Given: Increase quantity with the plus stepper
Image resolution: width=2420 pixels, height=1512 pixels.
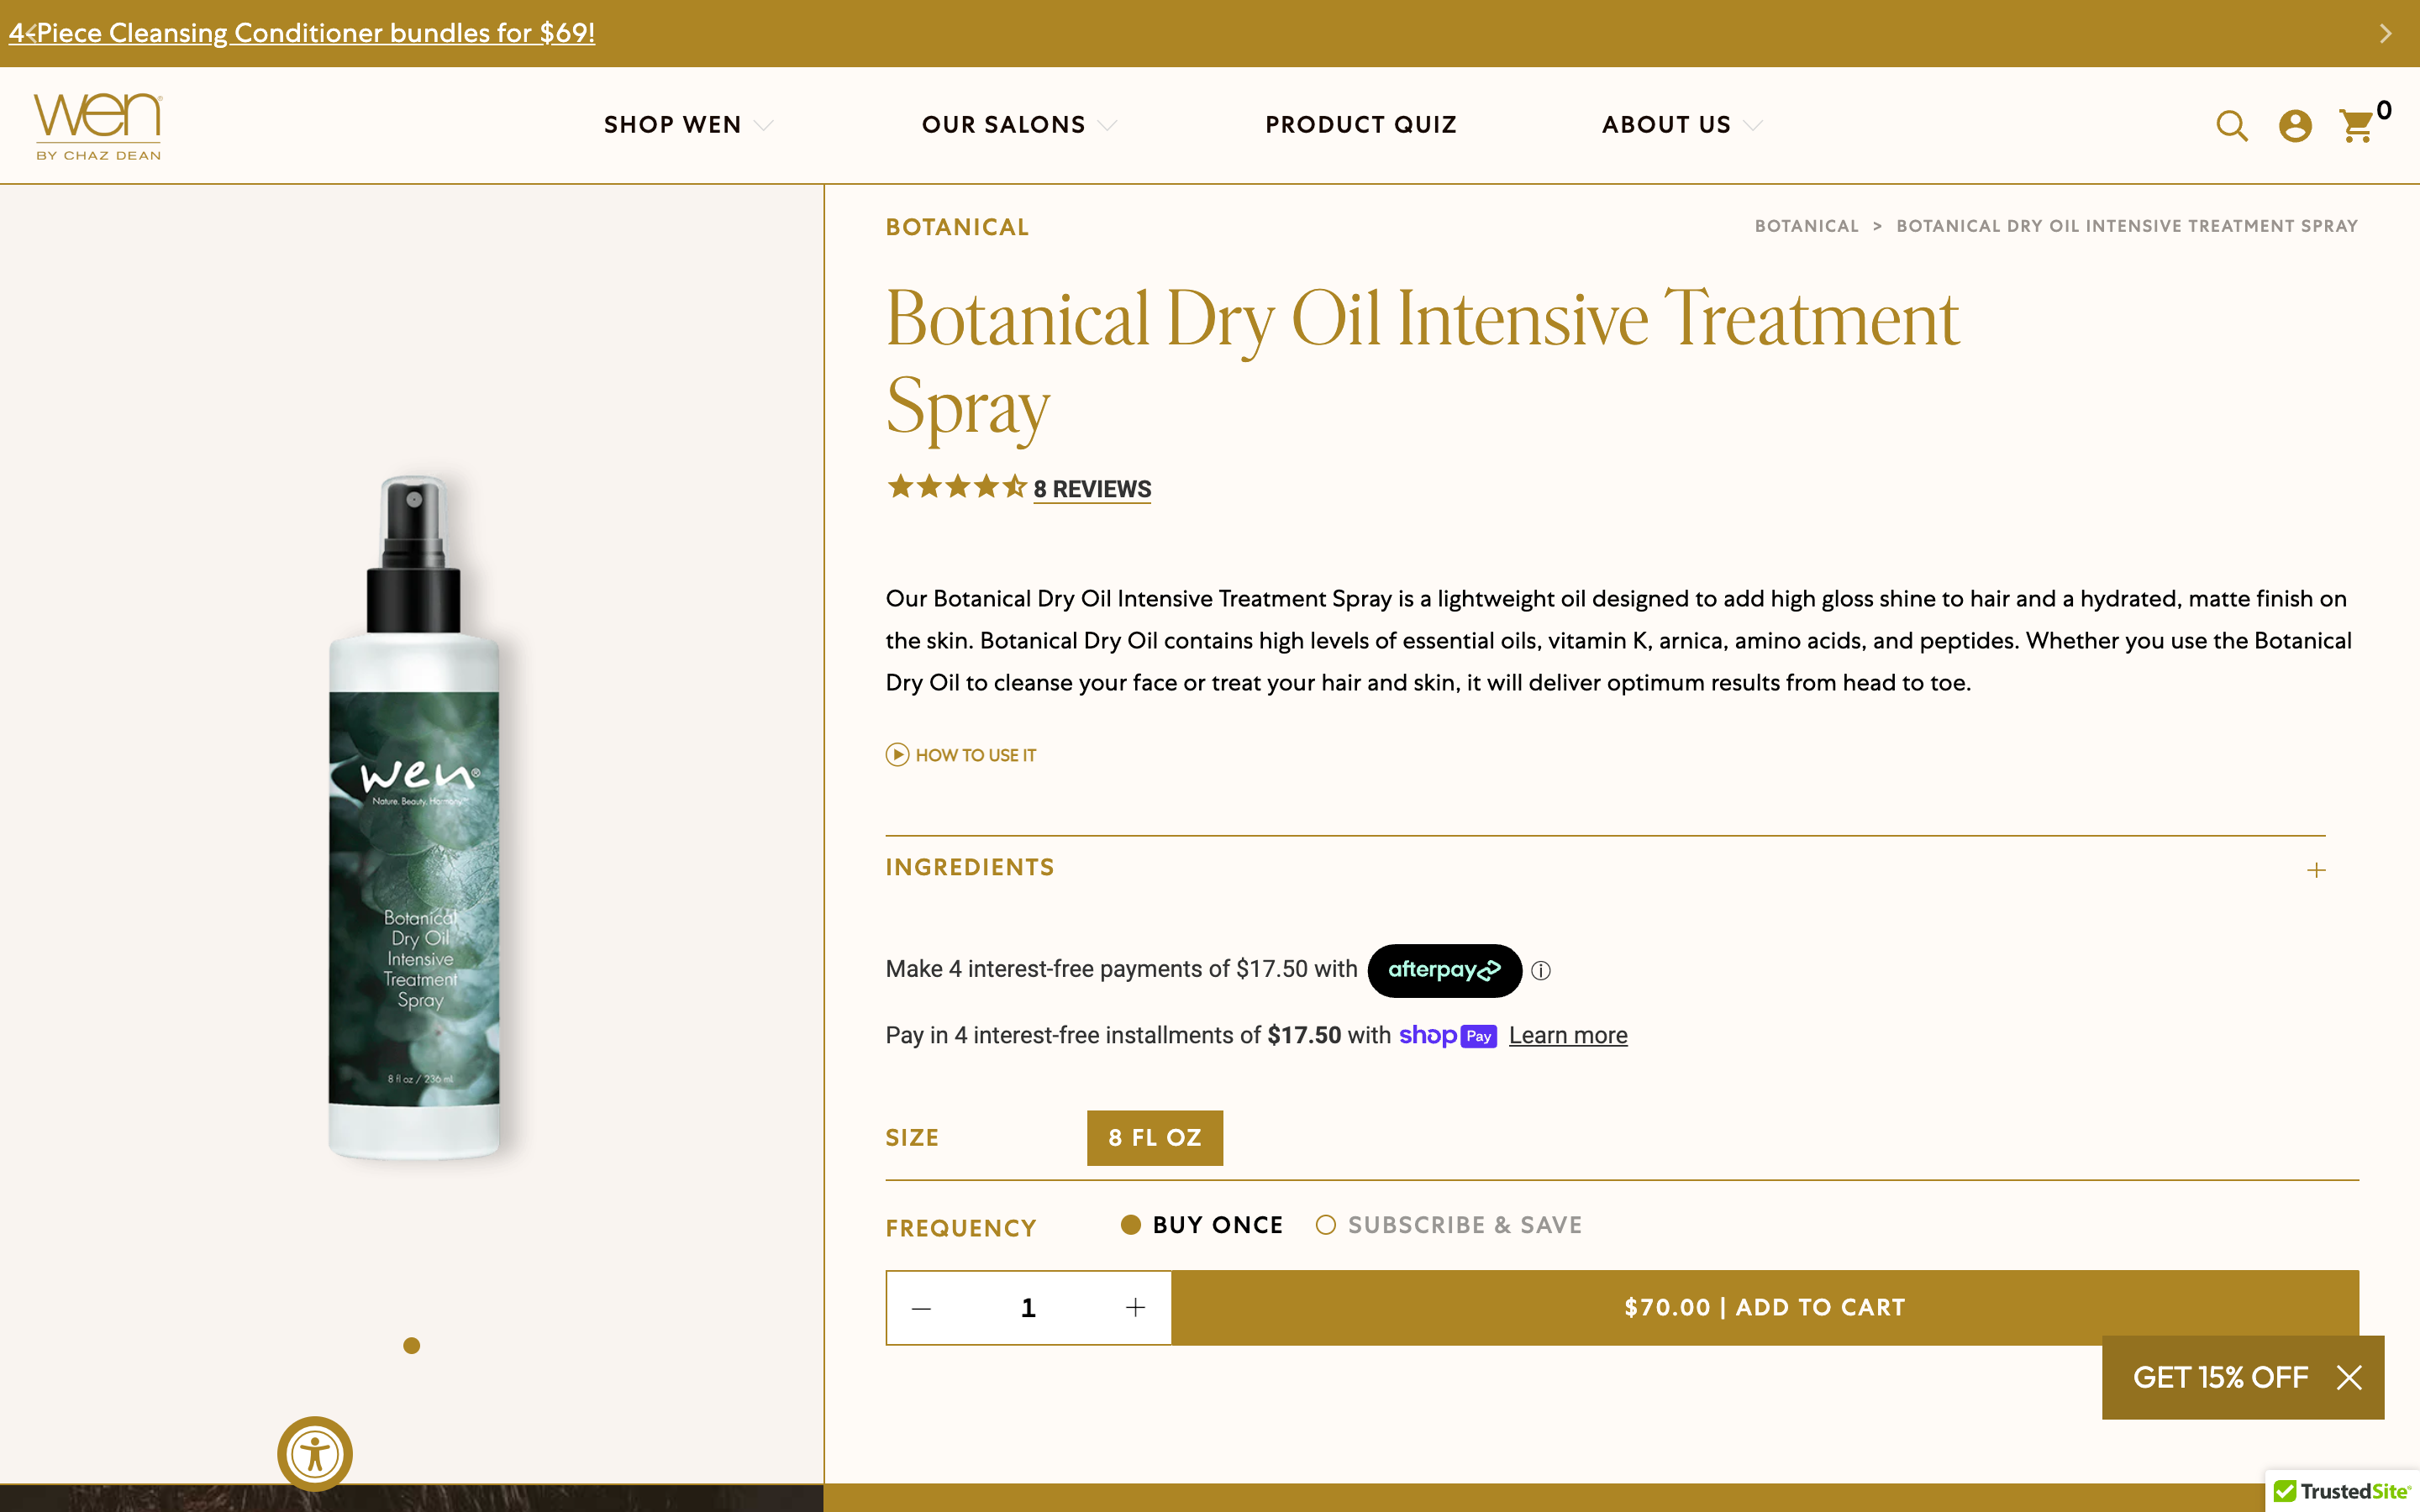Looking at the screenshot, I should 1135,1308.
